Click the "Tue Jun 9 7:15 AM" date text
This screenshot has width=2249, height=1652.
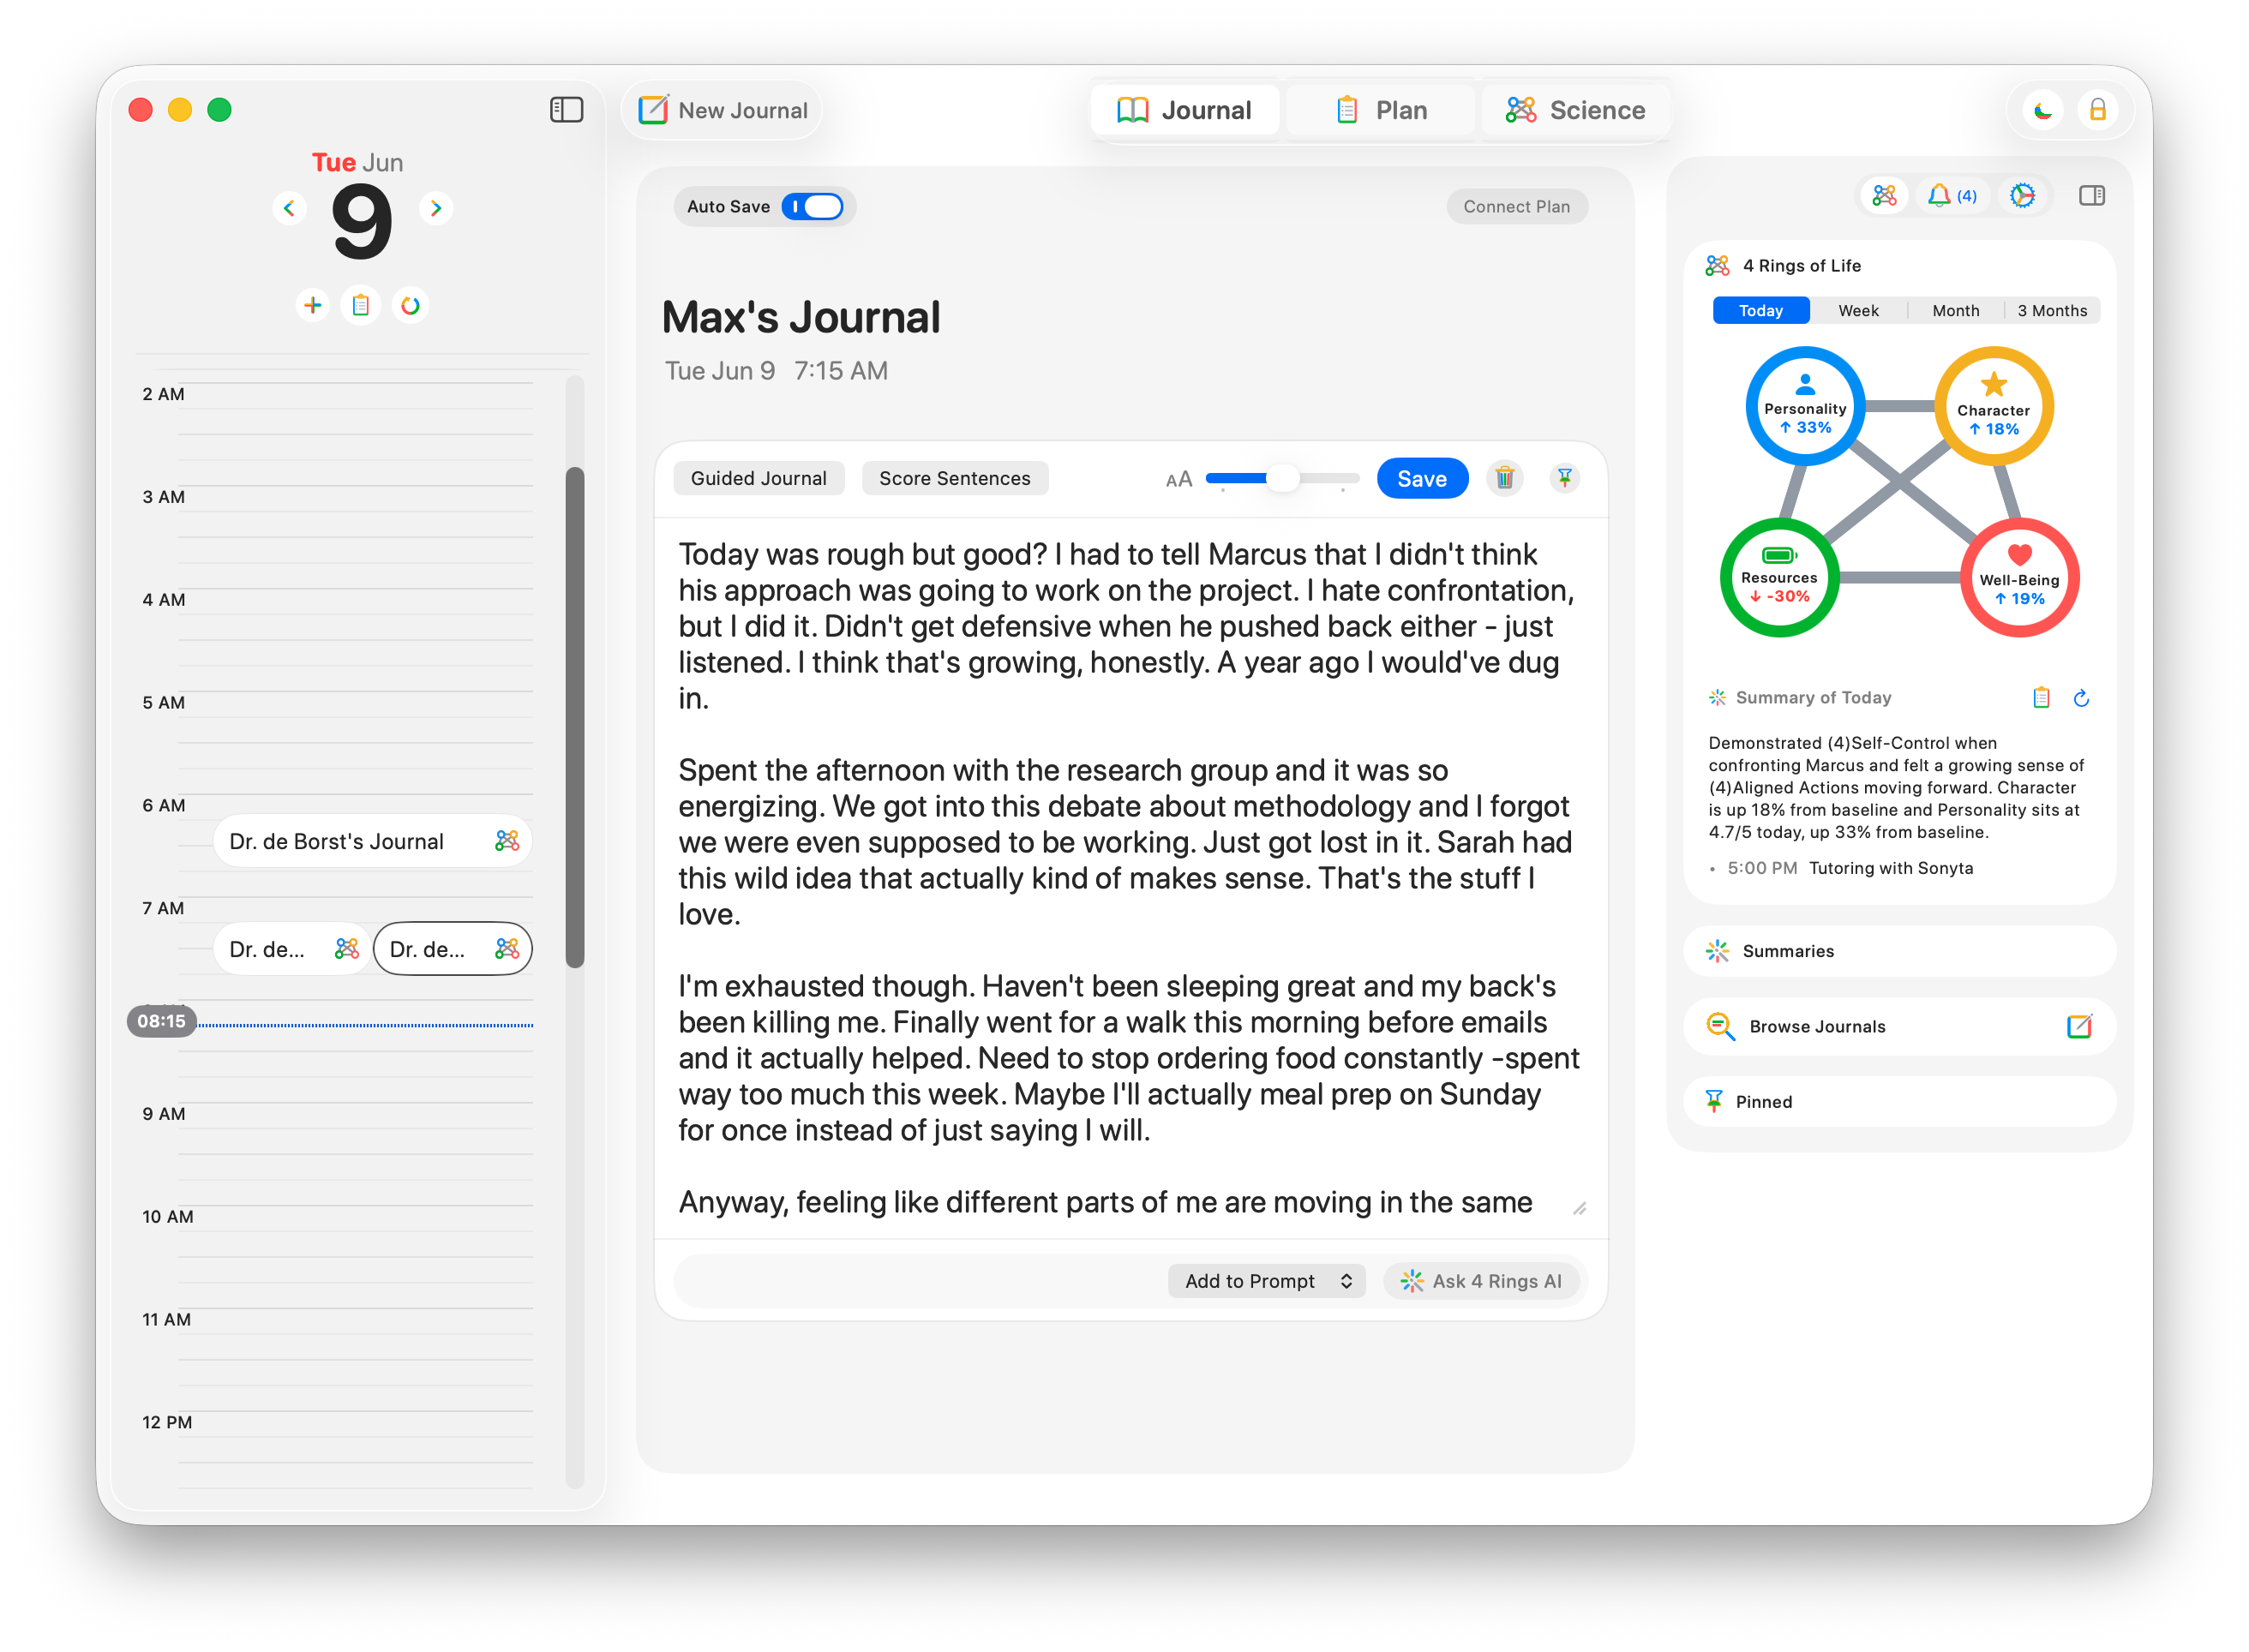click(776, 370)
